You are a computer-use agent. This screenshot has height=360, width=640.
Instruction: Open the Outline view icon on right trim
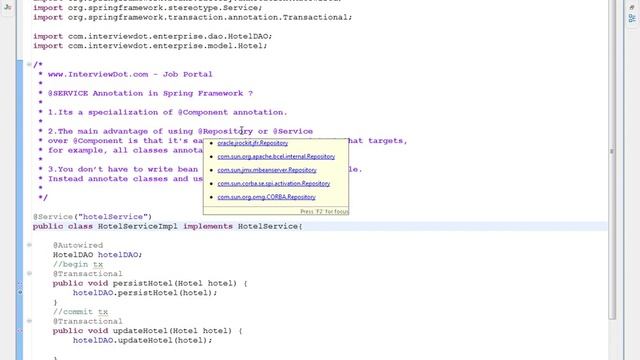pos(632,18)
